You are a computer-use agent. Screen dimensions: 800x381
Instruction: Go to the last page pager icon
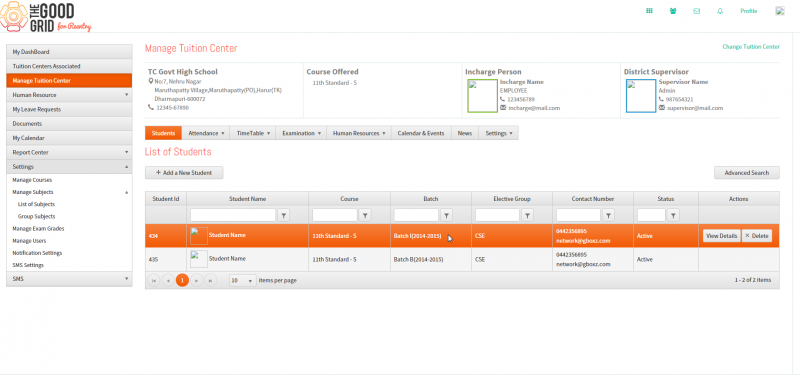tap(211, 281)
